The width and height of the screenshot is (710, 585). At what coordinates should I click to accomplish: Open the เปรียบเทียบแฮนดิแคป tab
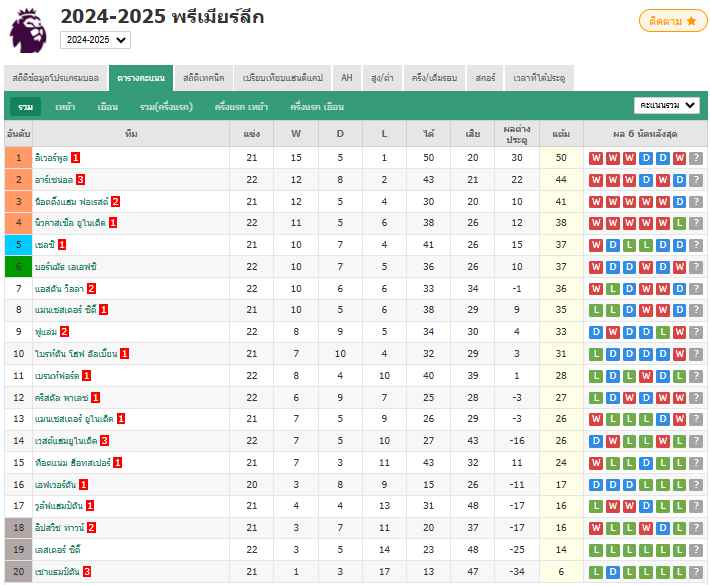click(283, 78)
